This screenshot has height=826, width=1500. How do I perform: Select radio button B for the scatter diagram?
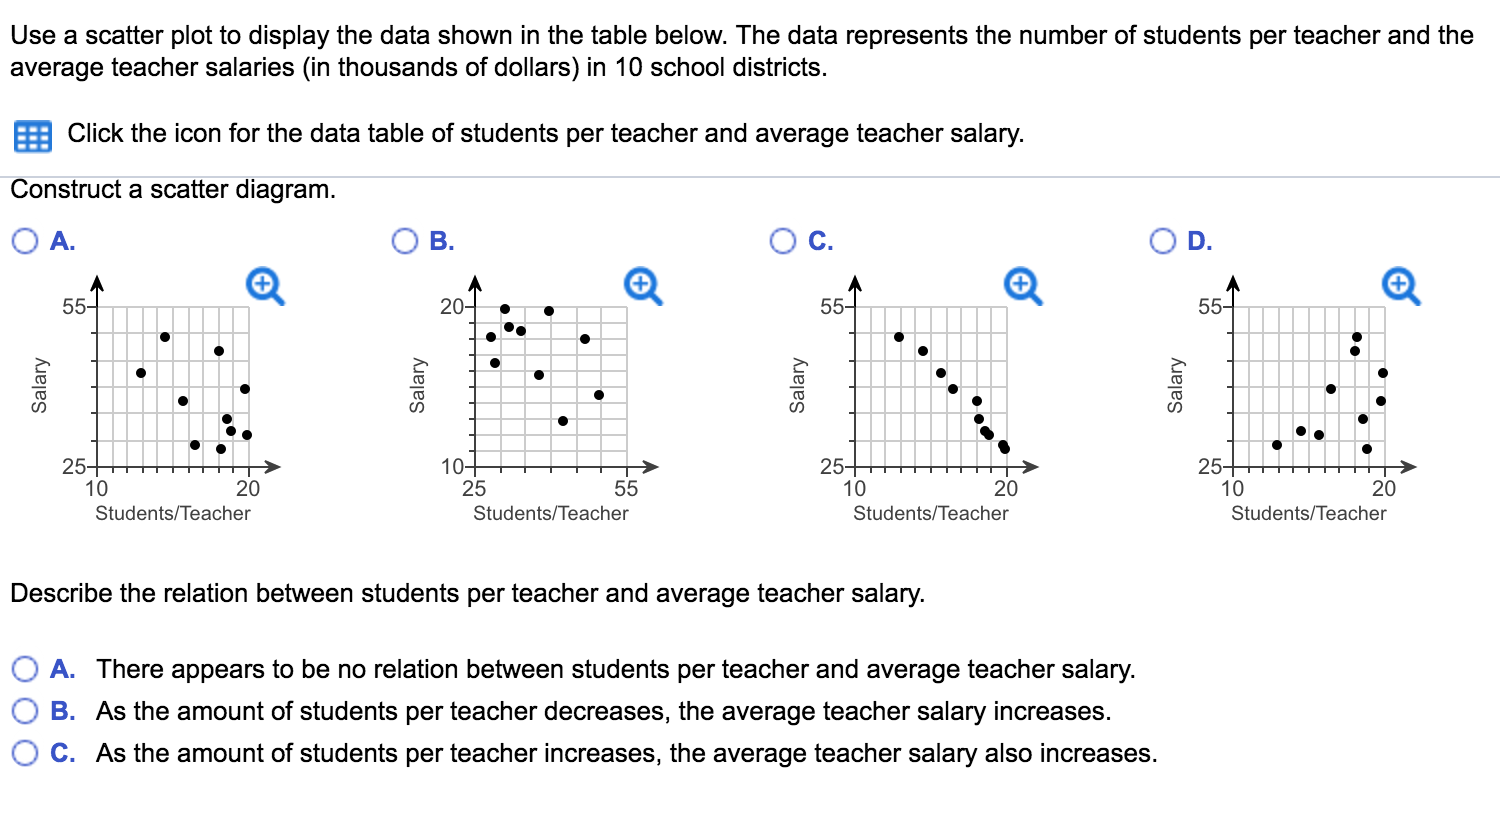point(404,241)
